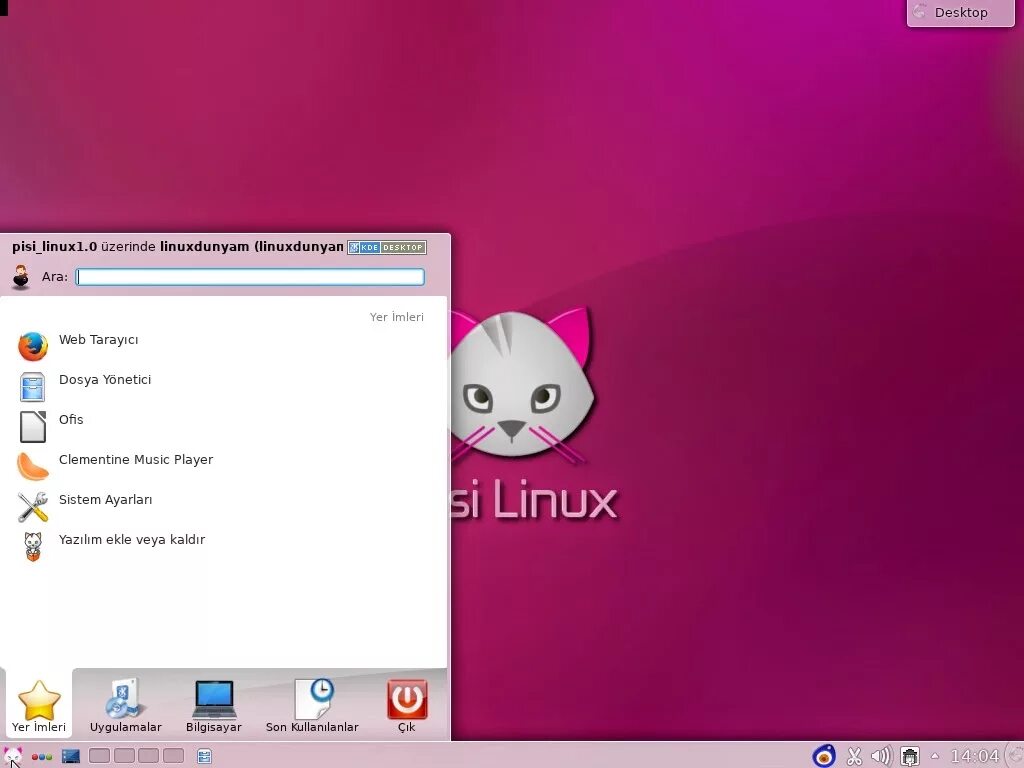Expand hidden tray icons arrow

coord(935,756)
